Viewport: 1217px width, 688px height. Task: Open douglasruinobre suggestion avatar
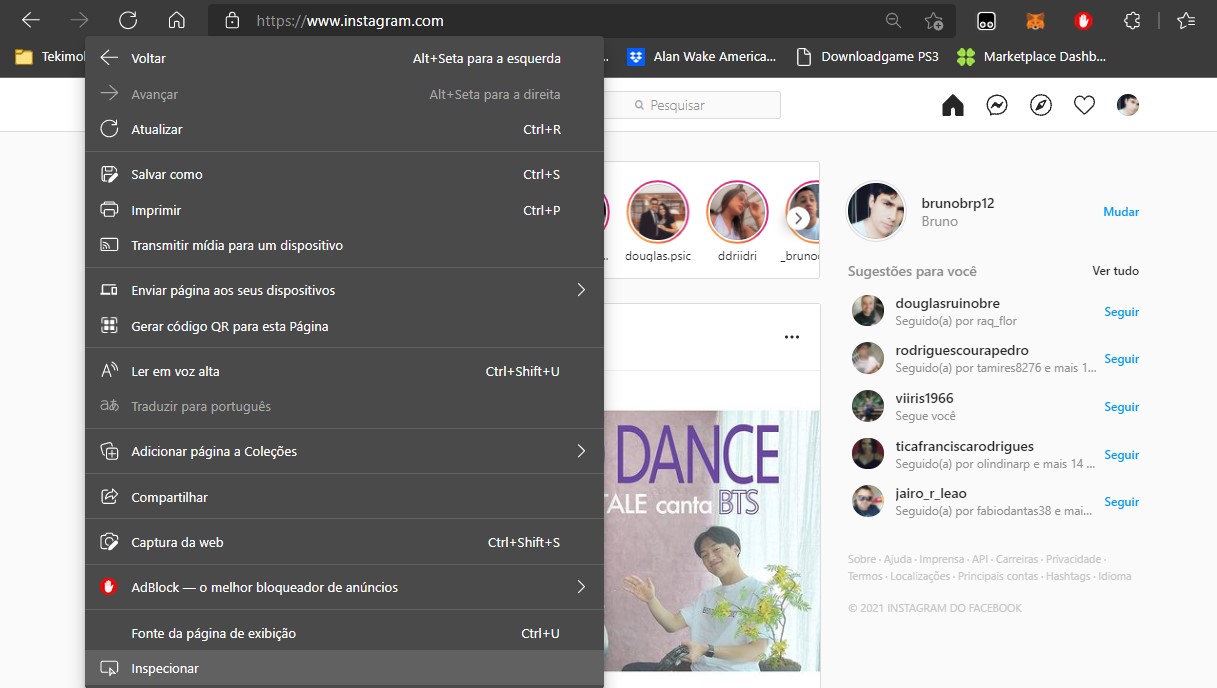pos(868,311)
